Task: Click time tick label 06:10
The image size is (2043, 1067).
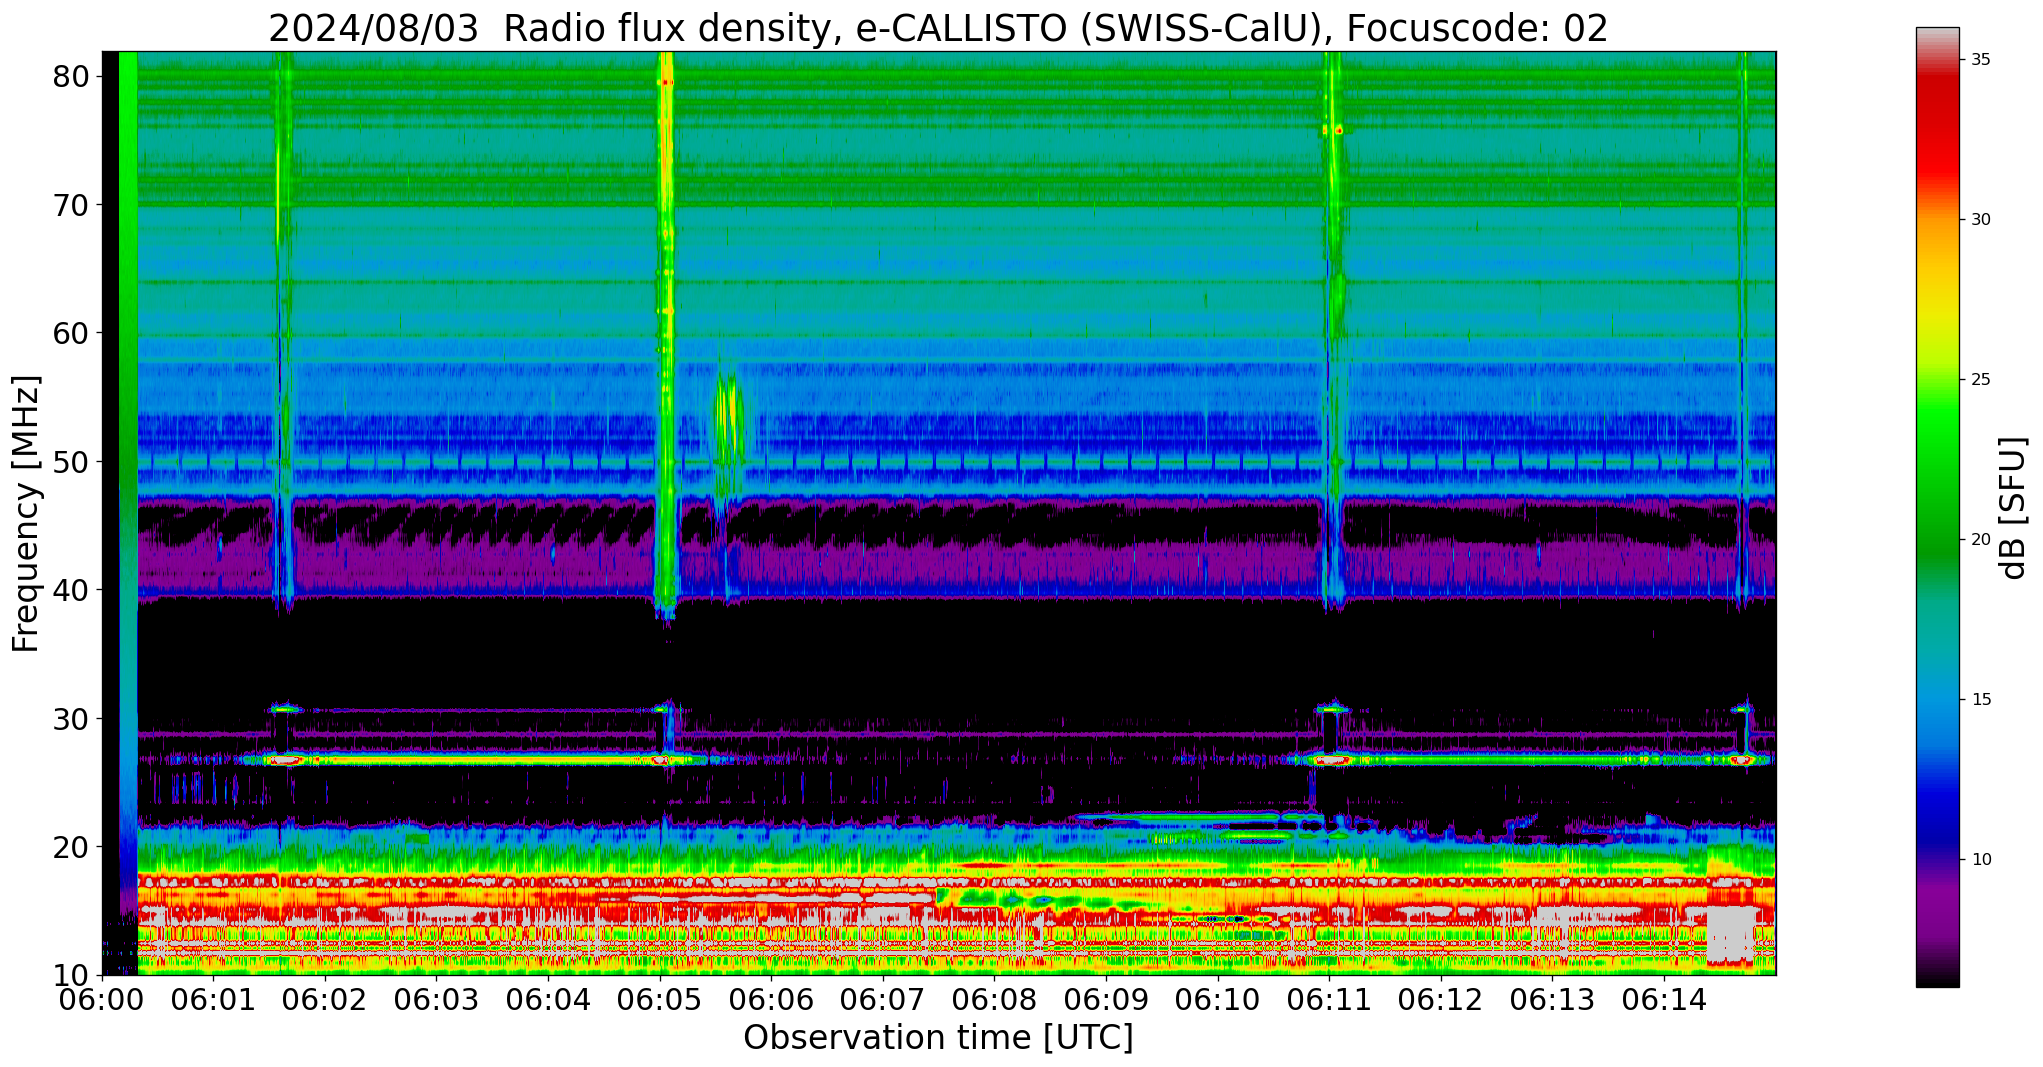Action: click(1217, 1000)
